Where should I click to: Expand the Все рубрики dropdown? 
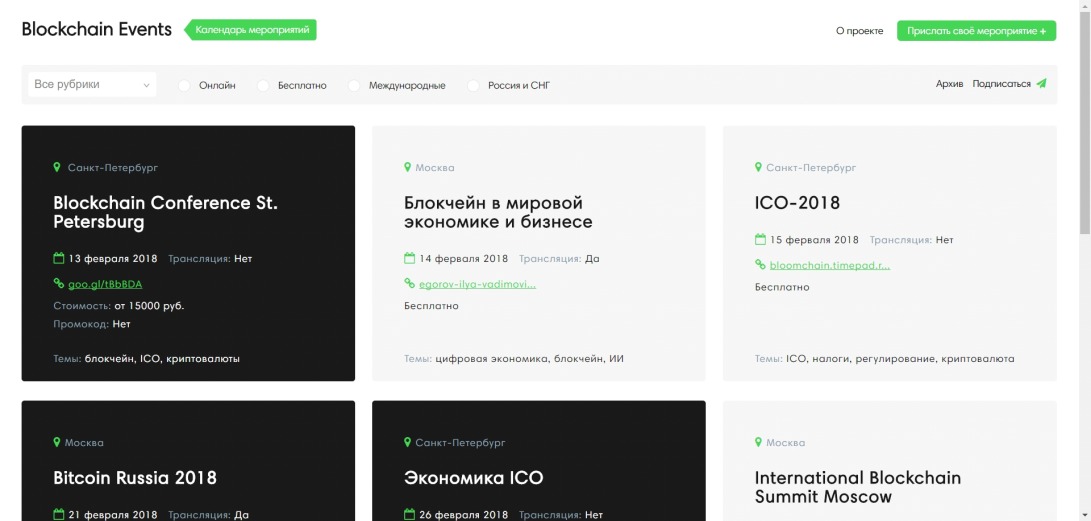click(x=92, y=85)
